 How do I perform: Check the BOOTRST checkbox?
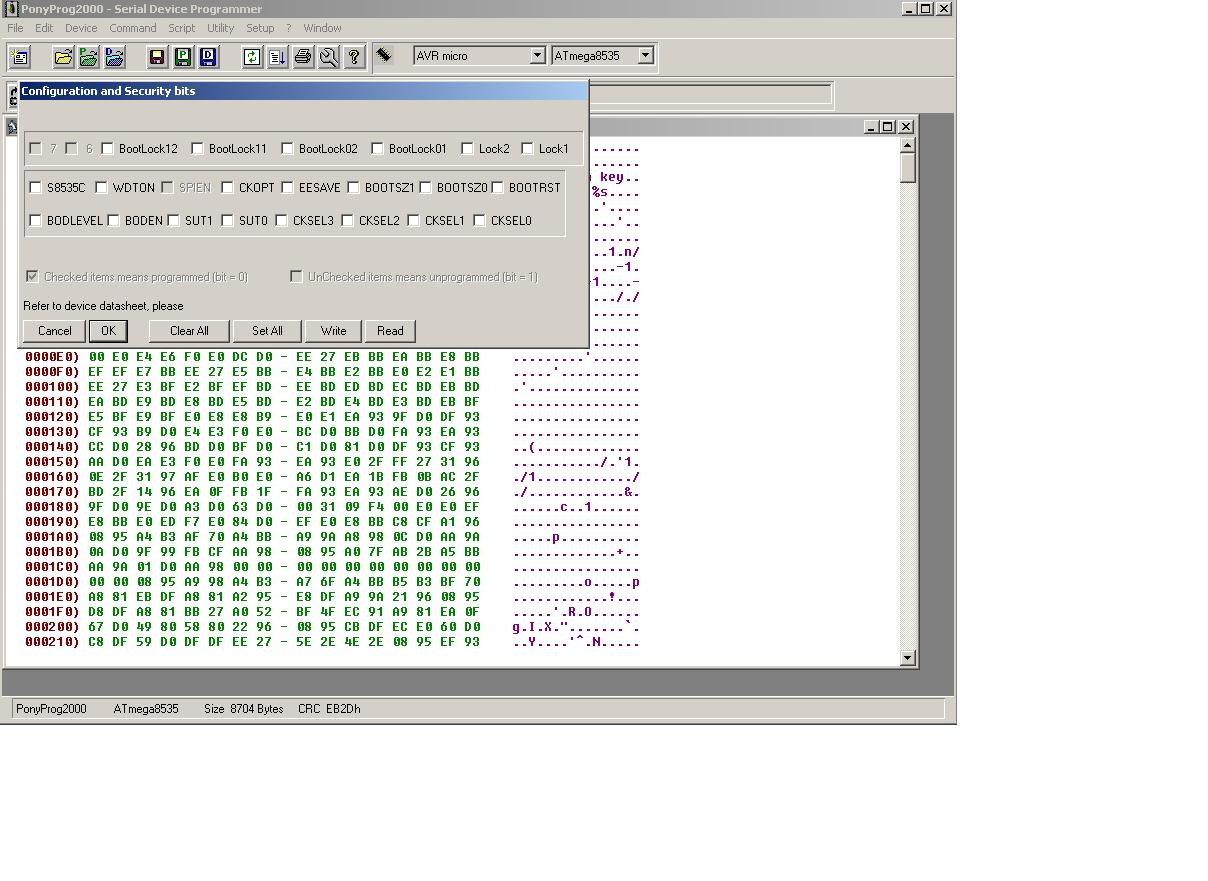[x=497, y=187]
